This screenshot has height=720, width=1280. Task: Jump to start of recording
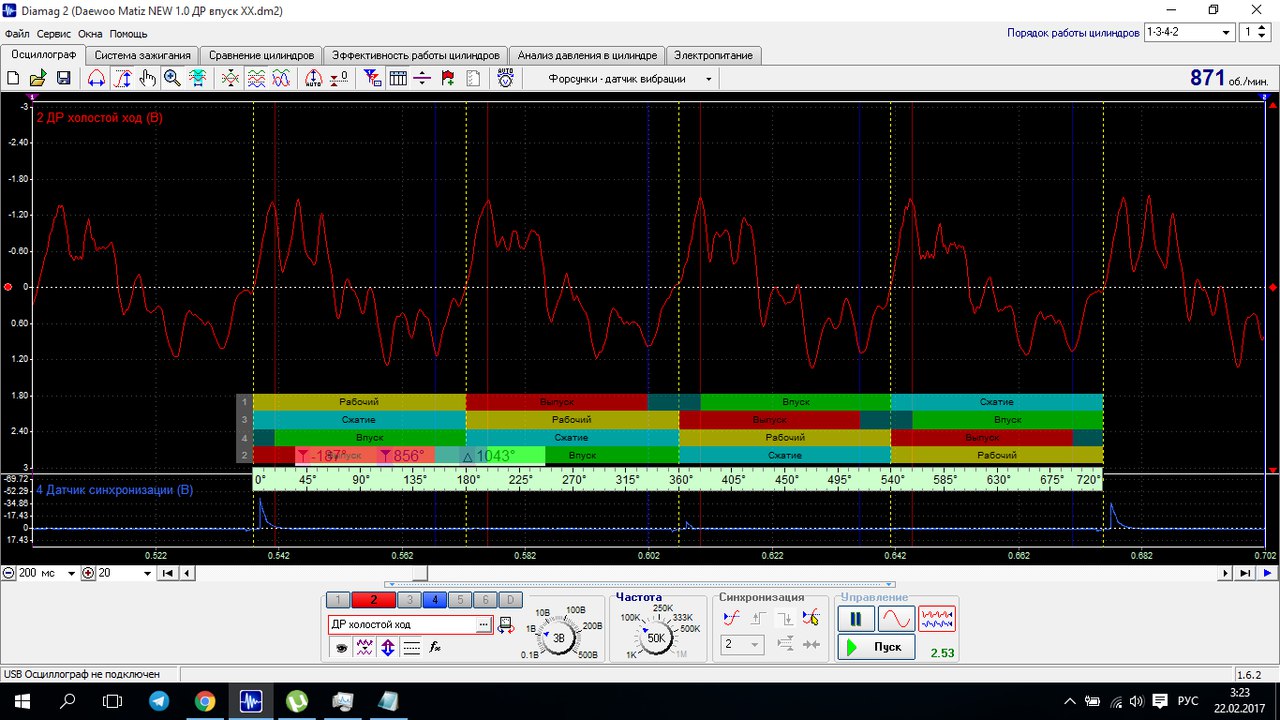(168, 573)
